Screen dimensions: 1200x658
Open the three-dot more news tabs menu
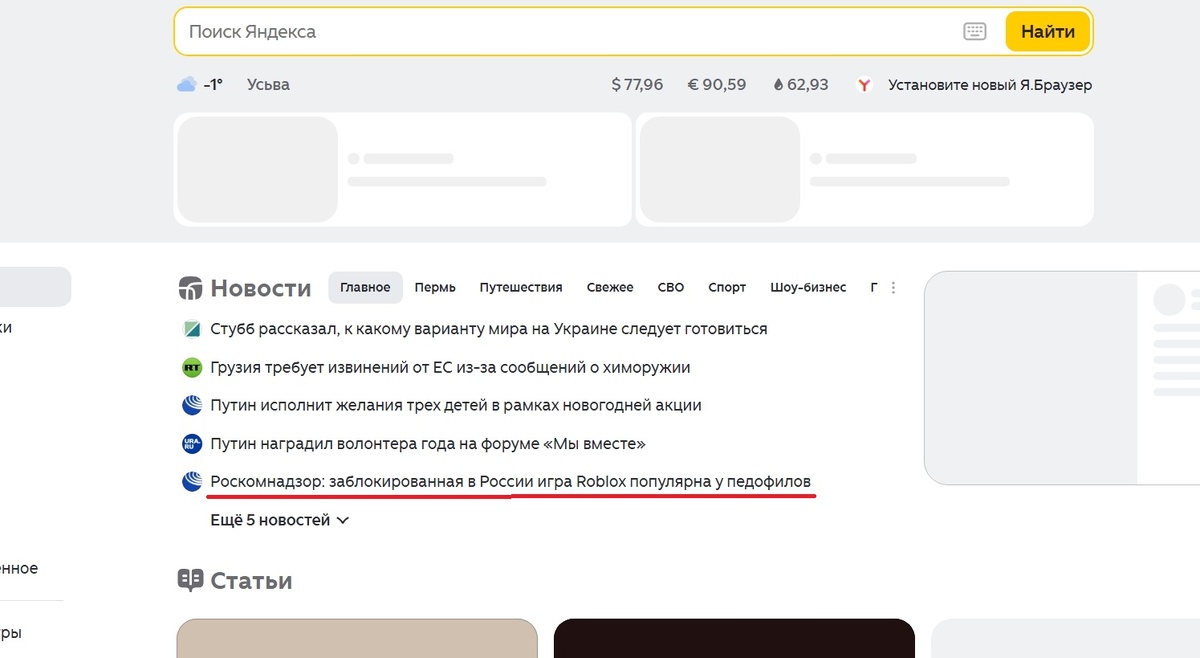[893, 287]
